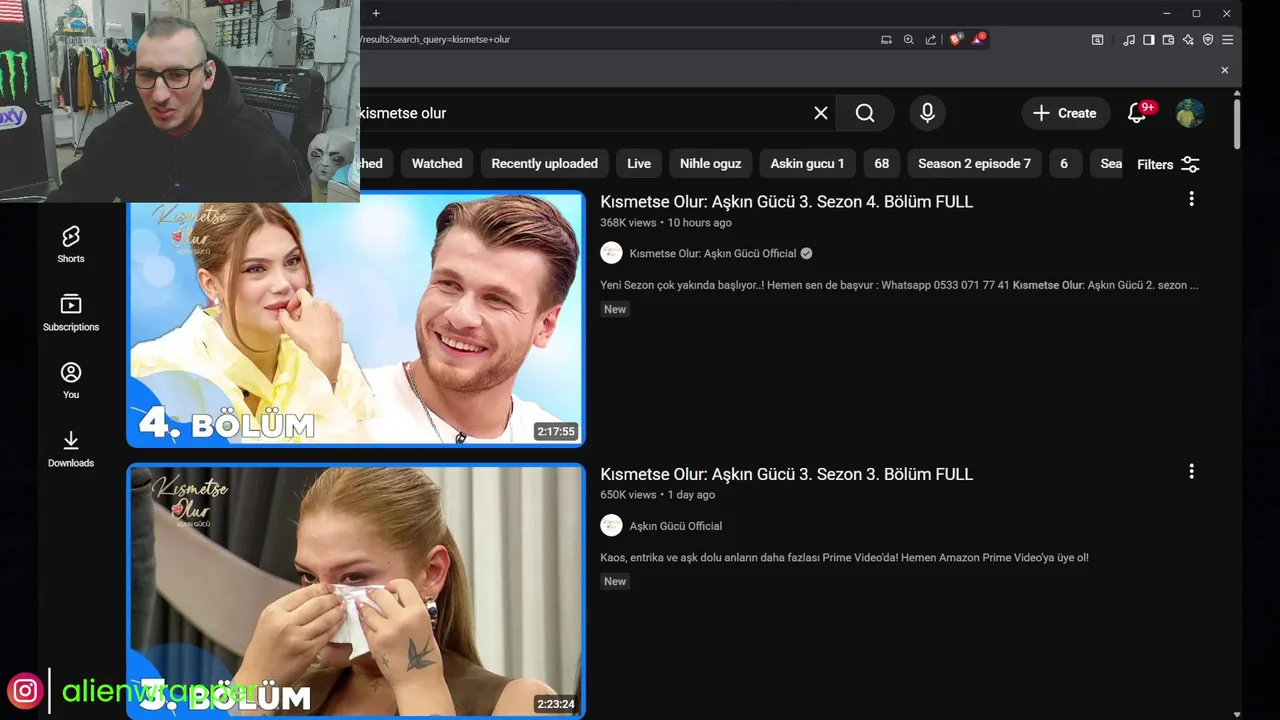Open Aşkın Gücü Official channel name

click(x=676, y=526)
